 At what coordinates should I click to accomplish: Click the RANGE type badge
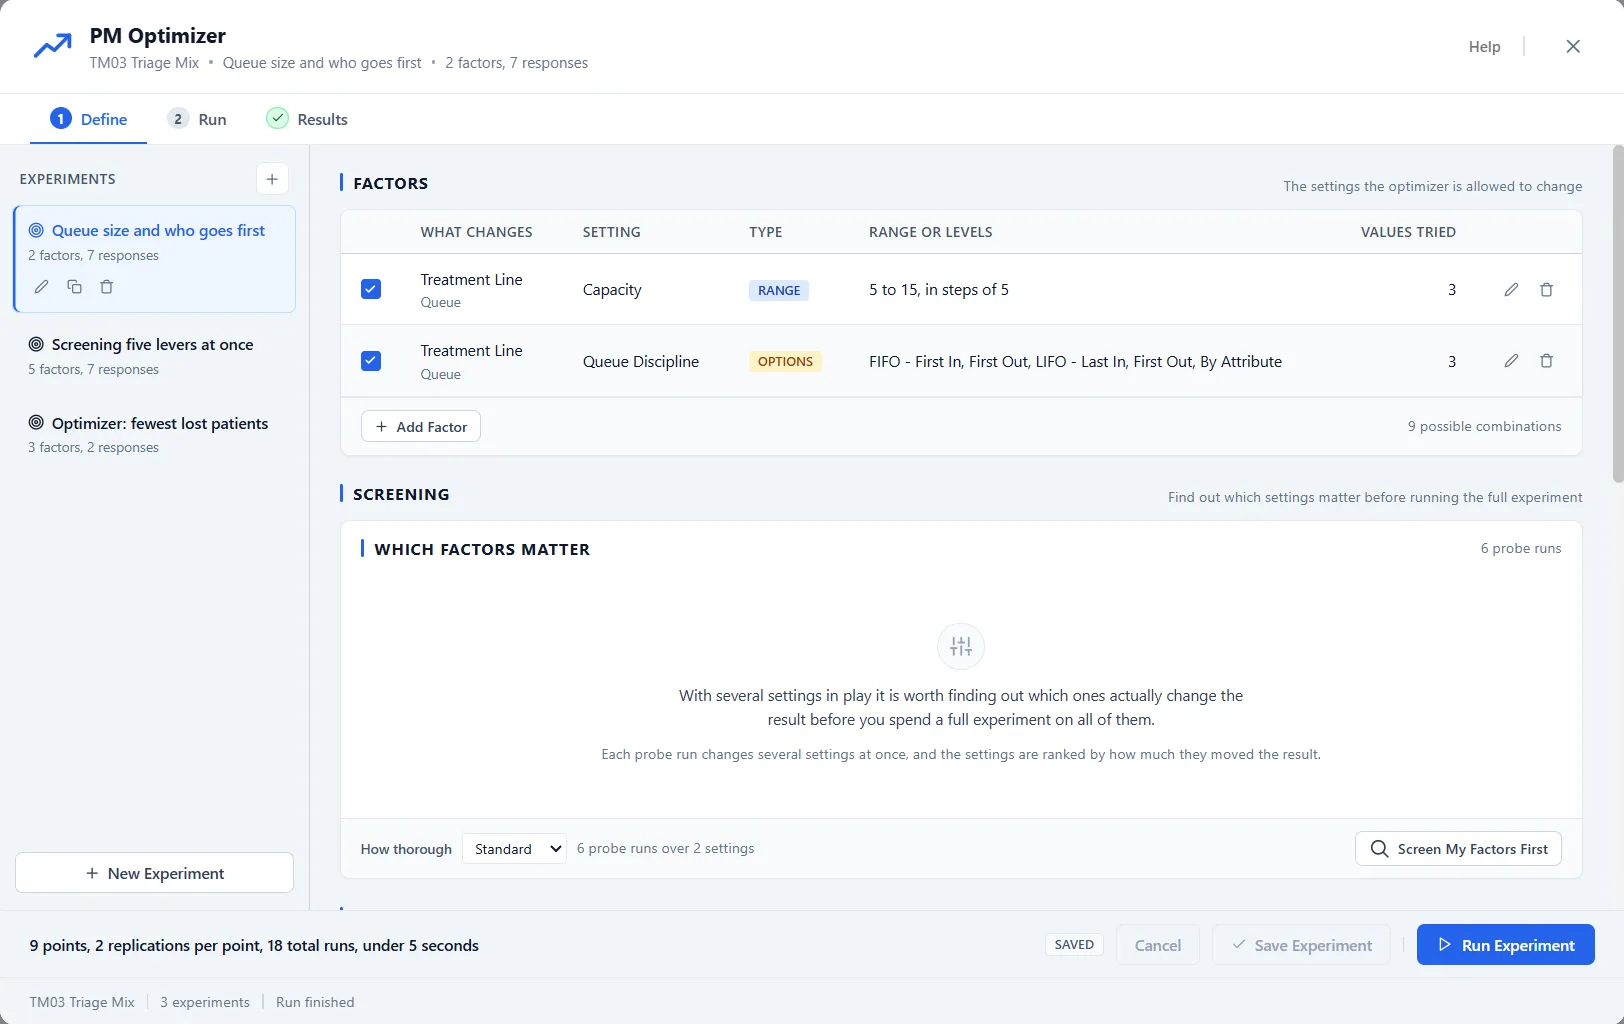click(x=779, y=290)
